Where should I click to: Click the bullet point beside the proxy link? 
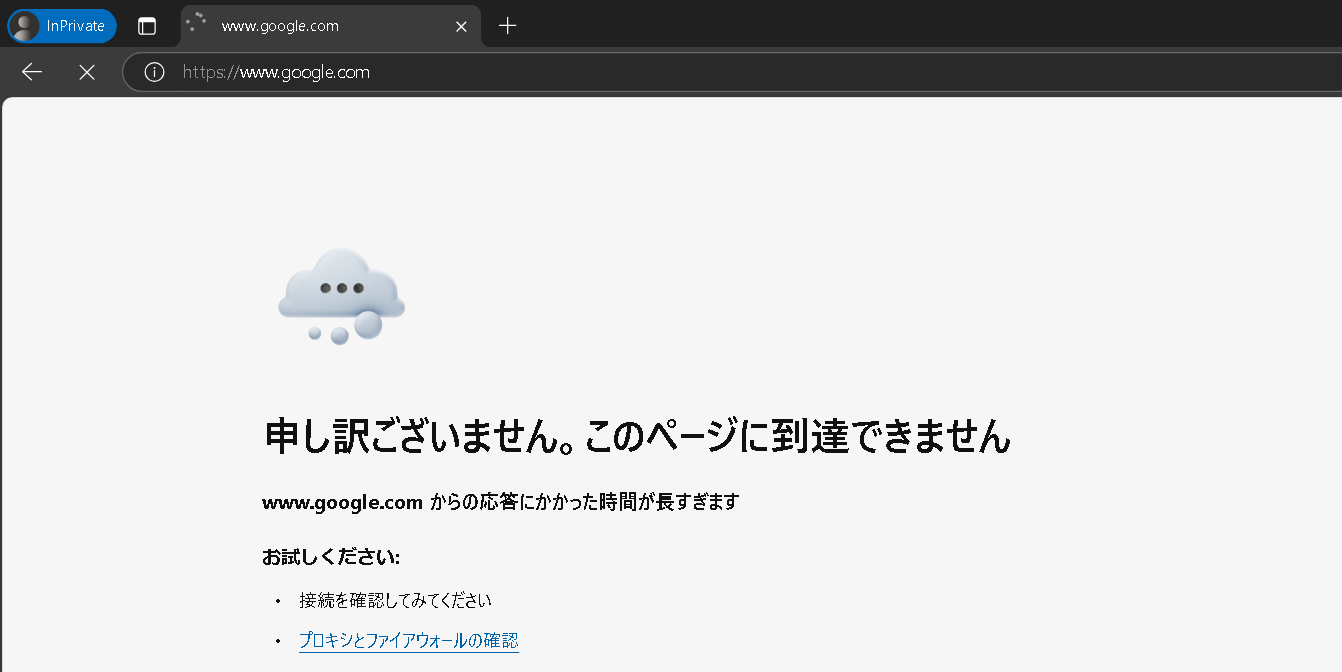coord(278,640)
